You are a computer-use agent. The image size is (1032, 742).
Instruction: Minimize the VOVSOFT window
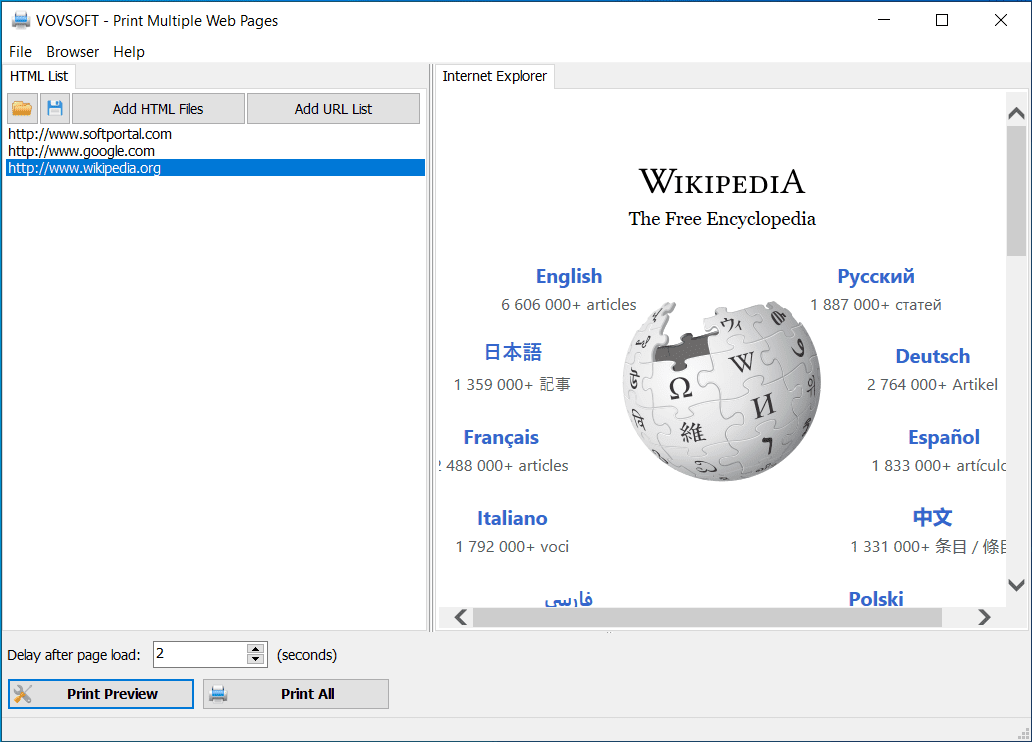884,20
